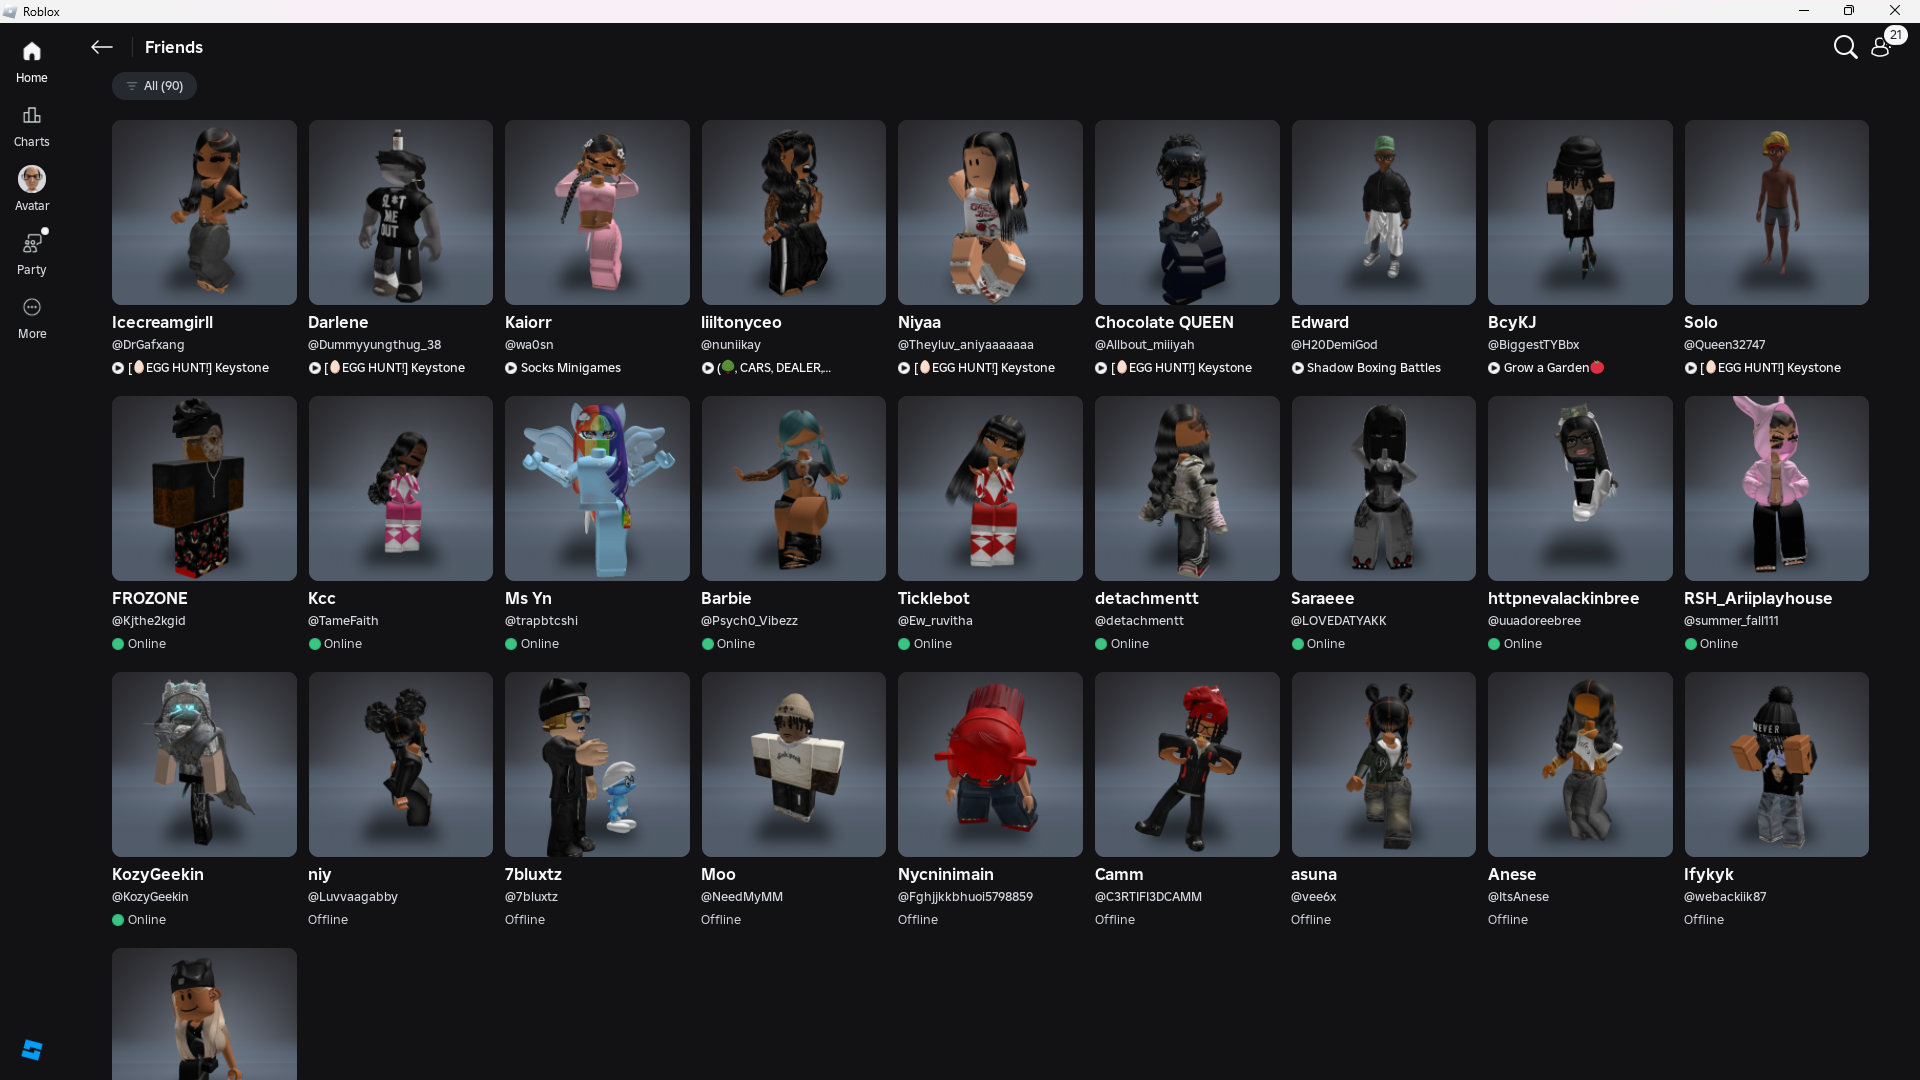
Task: Open the More options icon
Action: tap(31, 308)
